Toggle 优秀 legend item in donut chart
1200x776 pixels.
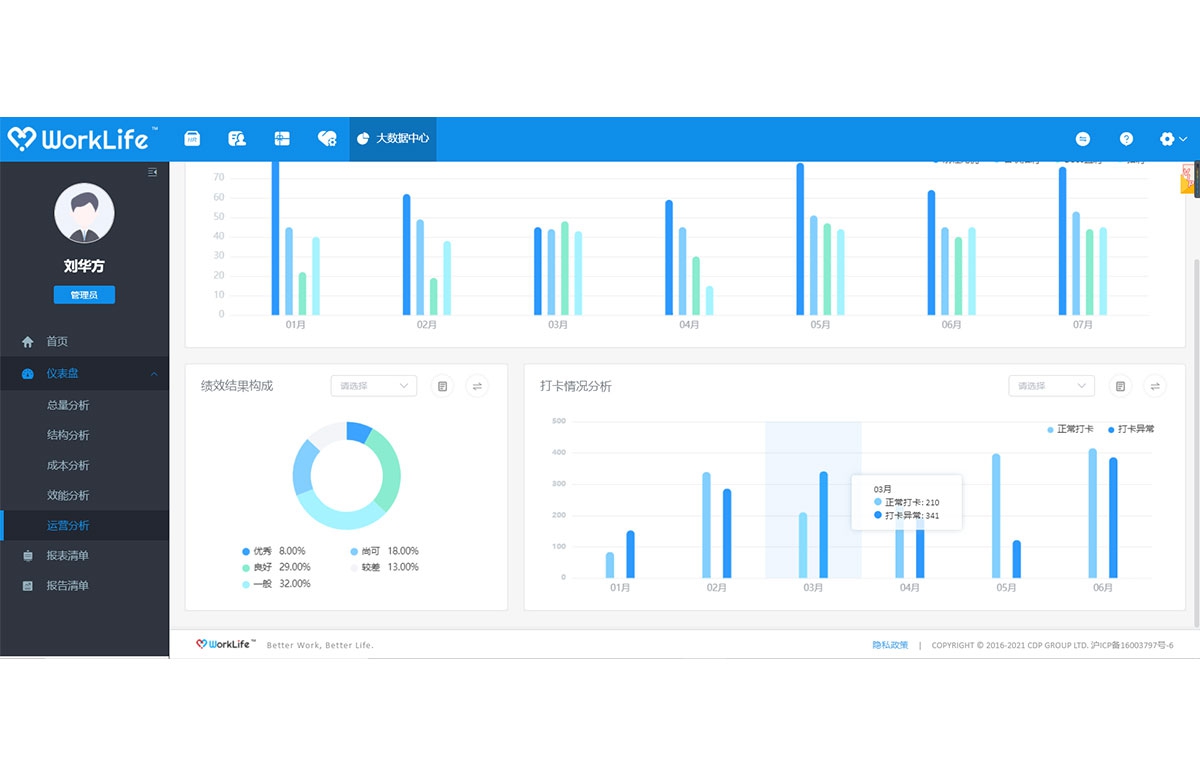point(260,551)
